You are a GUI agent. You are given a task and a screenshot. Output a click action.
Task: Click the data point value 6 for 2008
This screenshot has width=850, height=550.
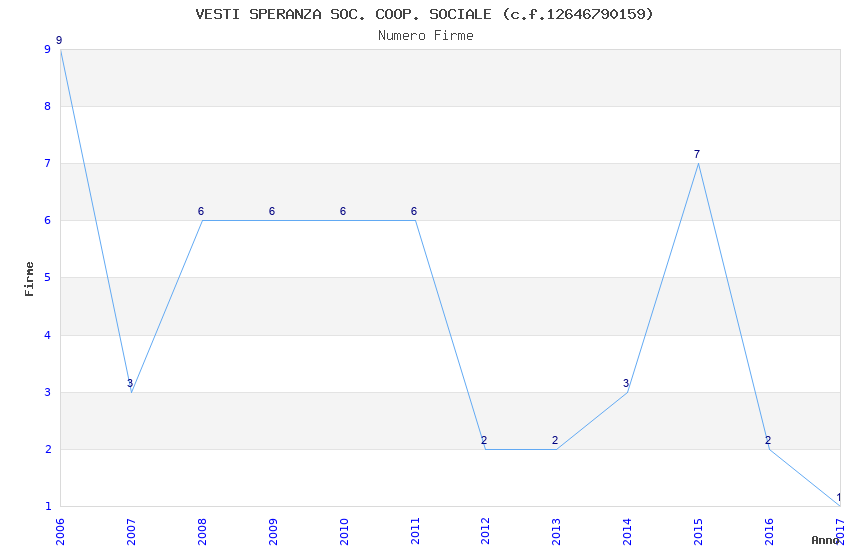pos(201,211)
